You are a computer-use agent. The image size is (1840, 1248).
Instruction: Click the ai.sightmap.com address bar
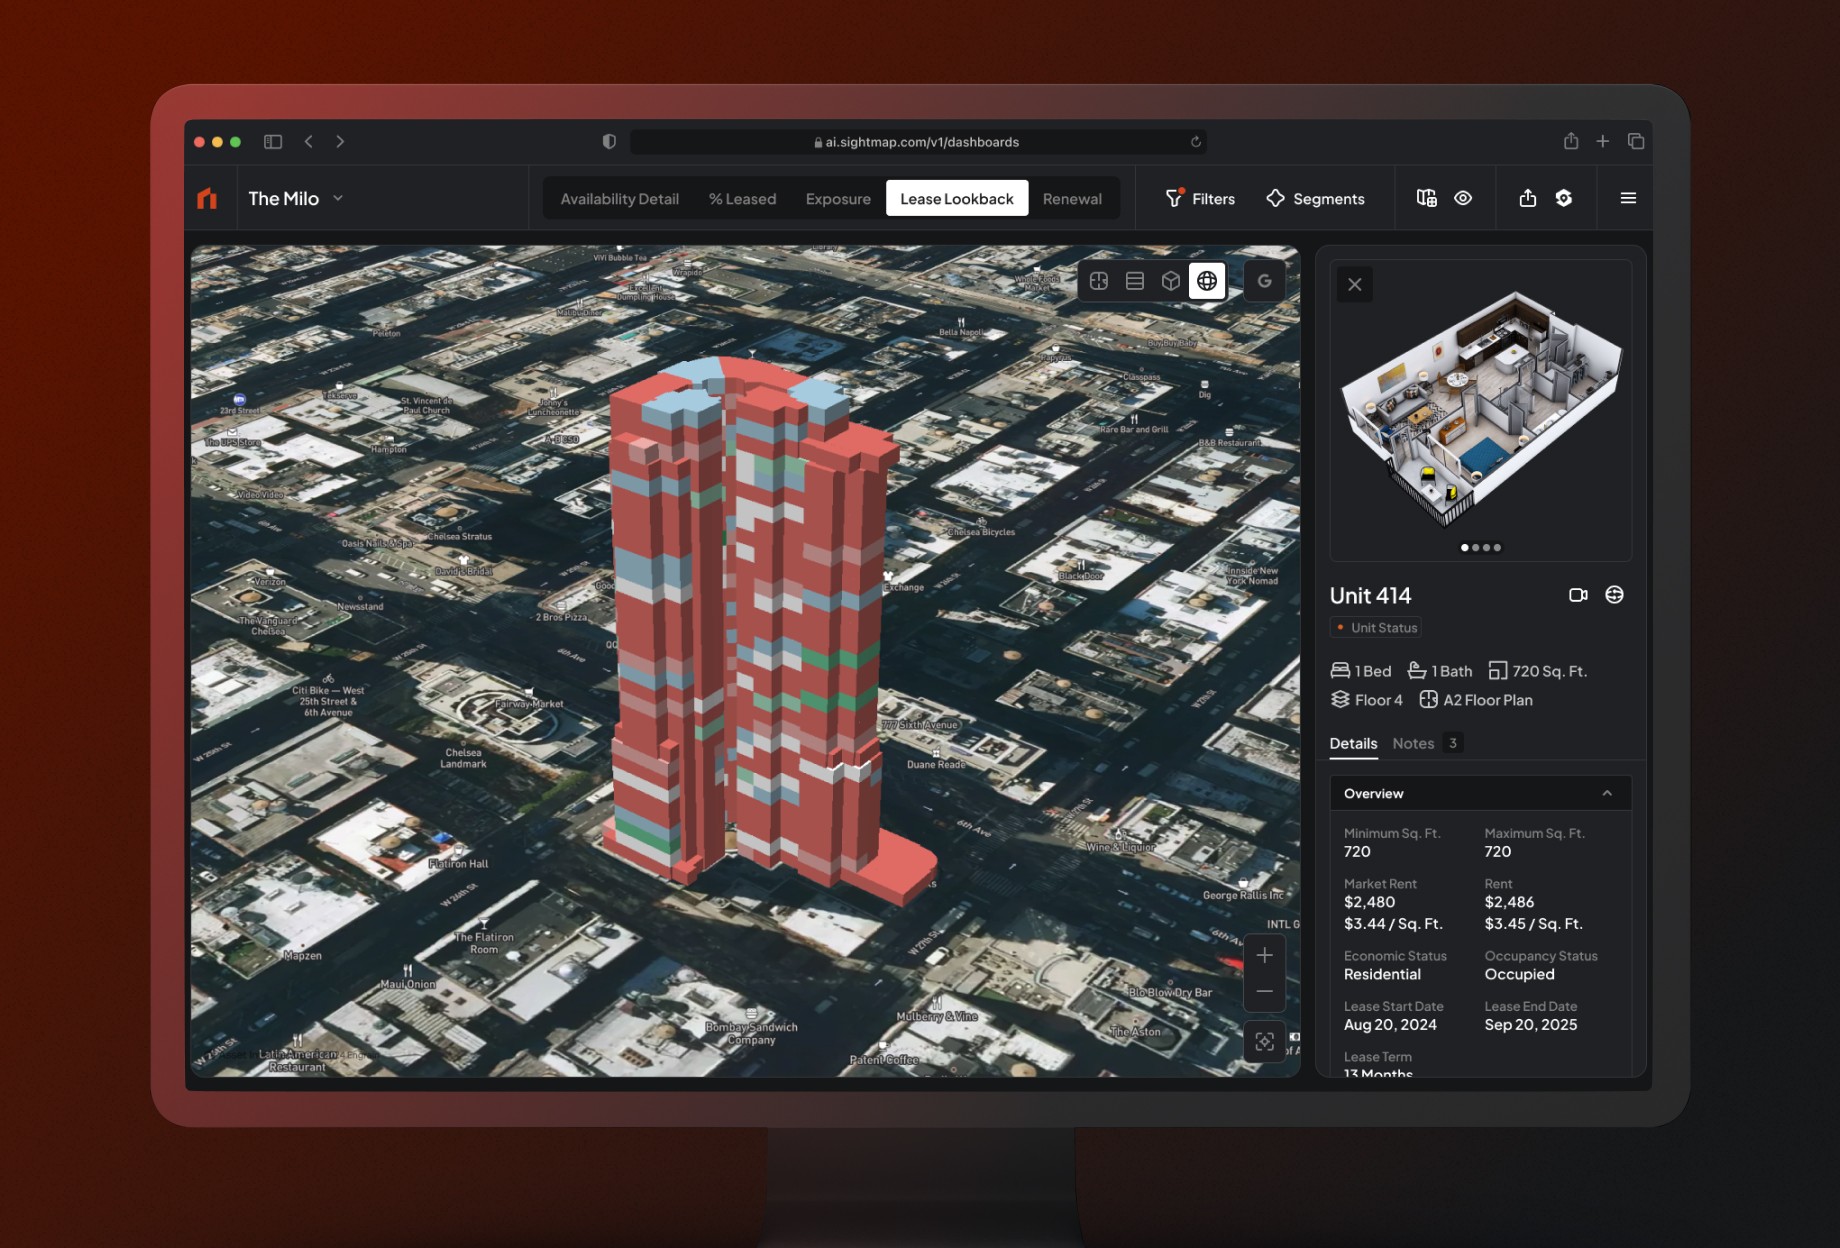[917, 142]
